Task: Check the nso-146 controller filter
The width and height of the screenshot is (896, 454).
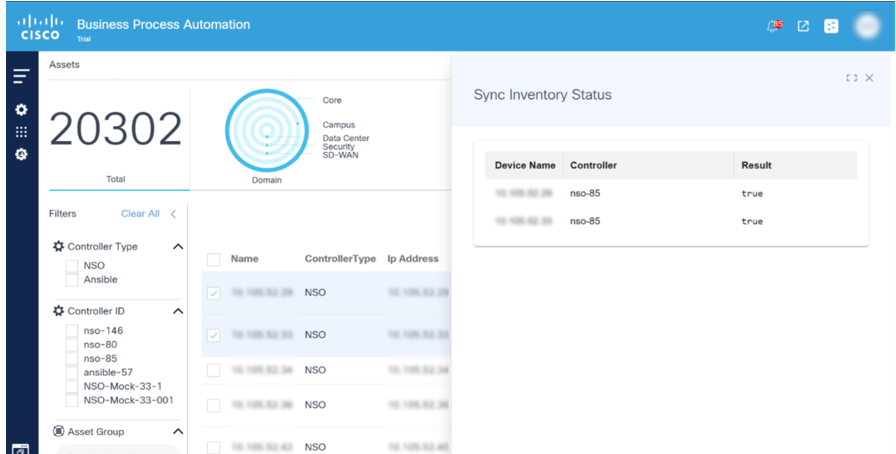Action: click(71, 330)
